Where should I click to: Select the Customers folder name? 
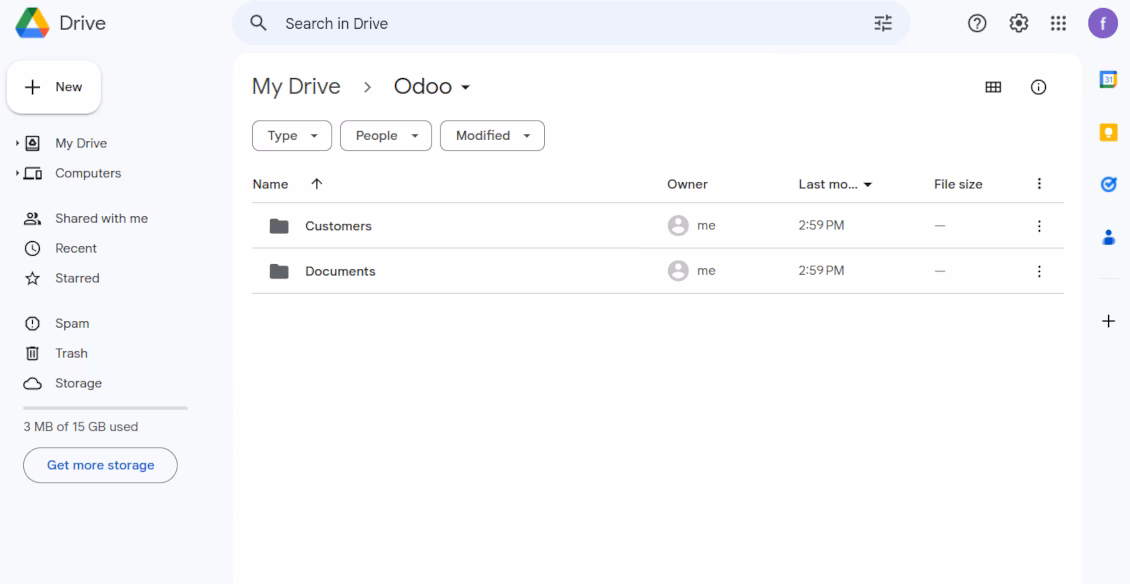point(338,226)
